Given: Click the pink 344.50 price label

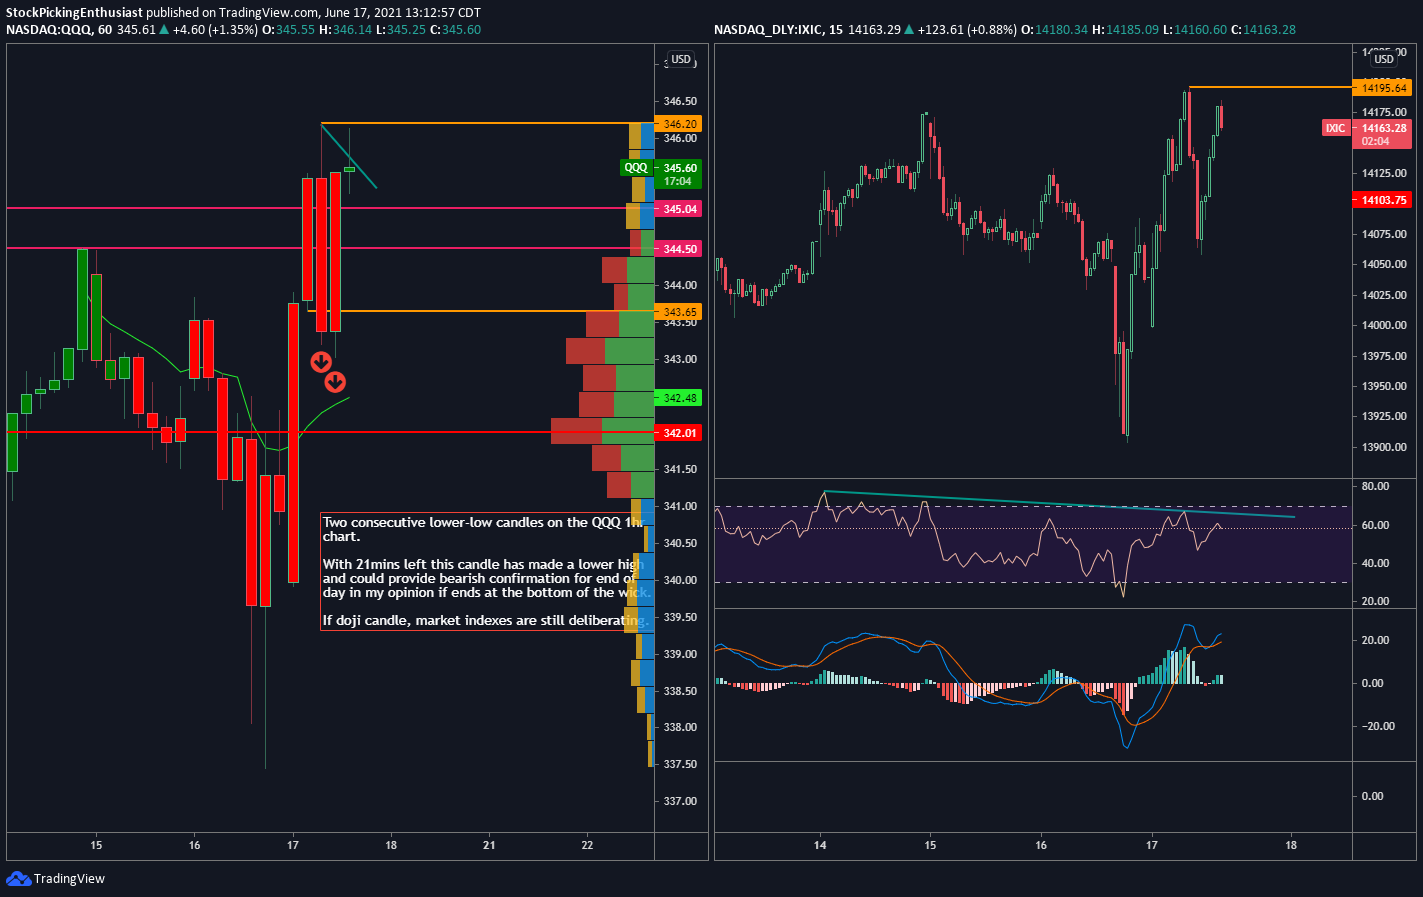Looking at the screenshot, I should point(679,249).
